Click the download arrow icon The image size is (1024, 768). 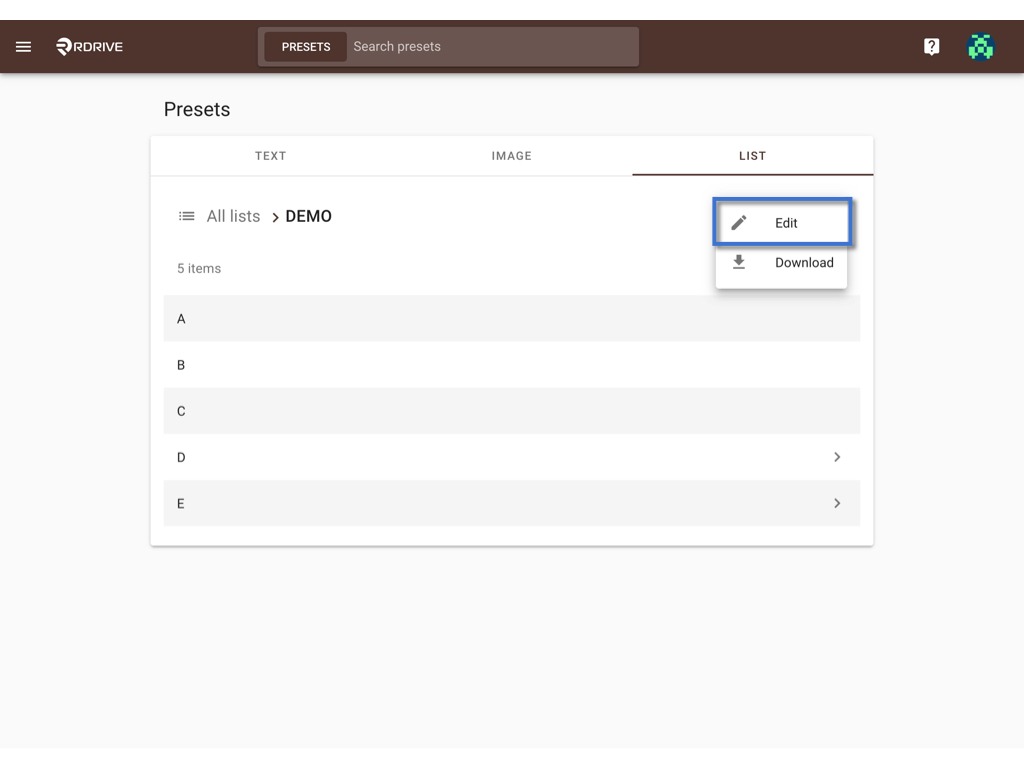pos(739,262)
